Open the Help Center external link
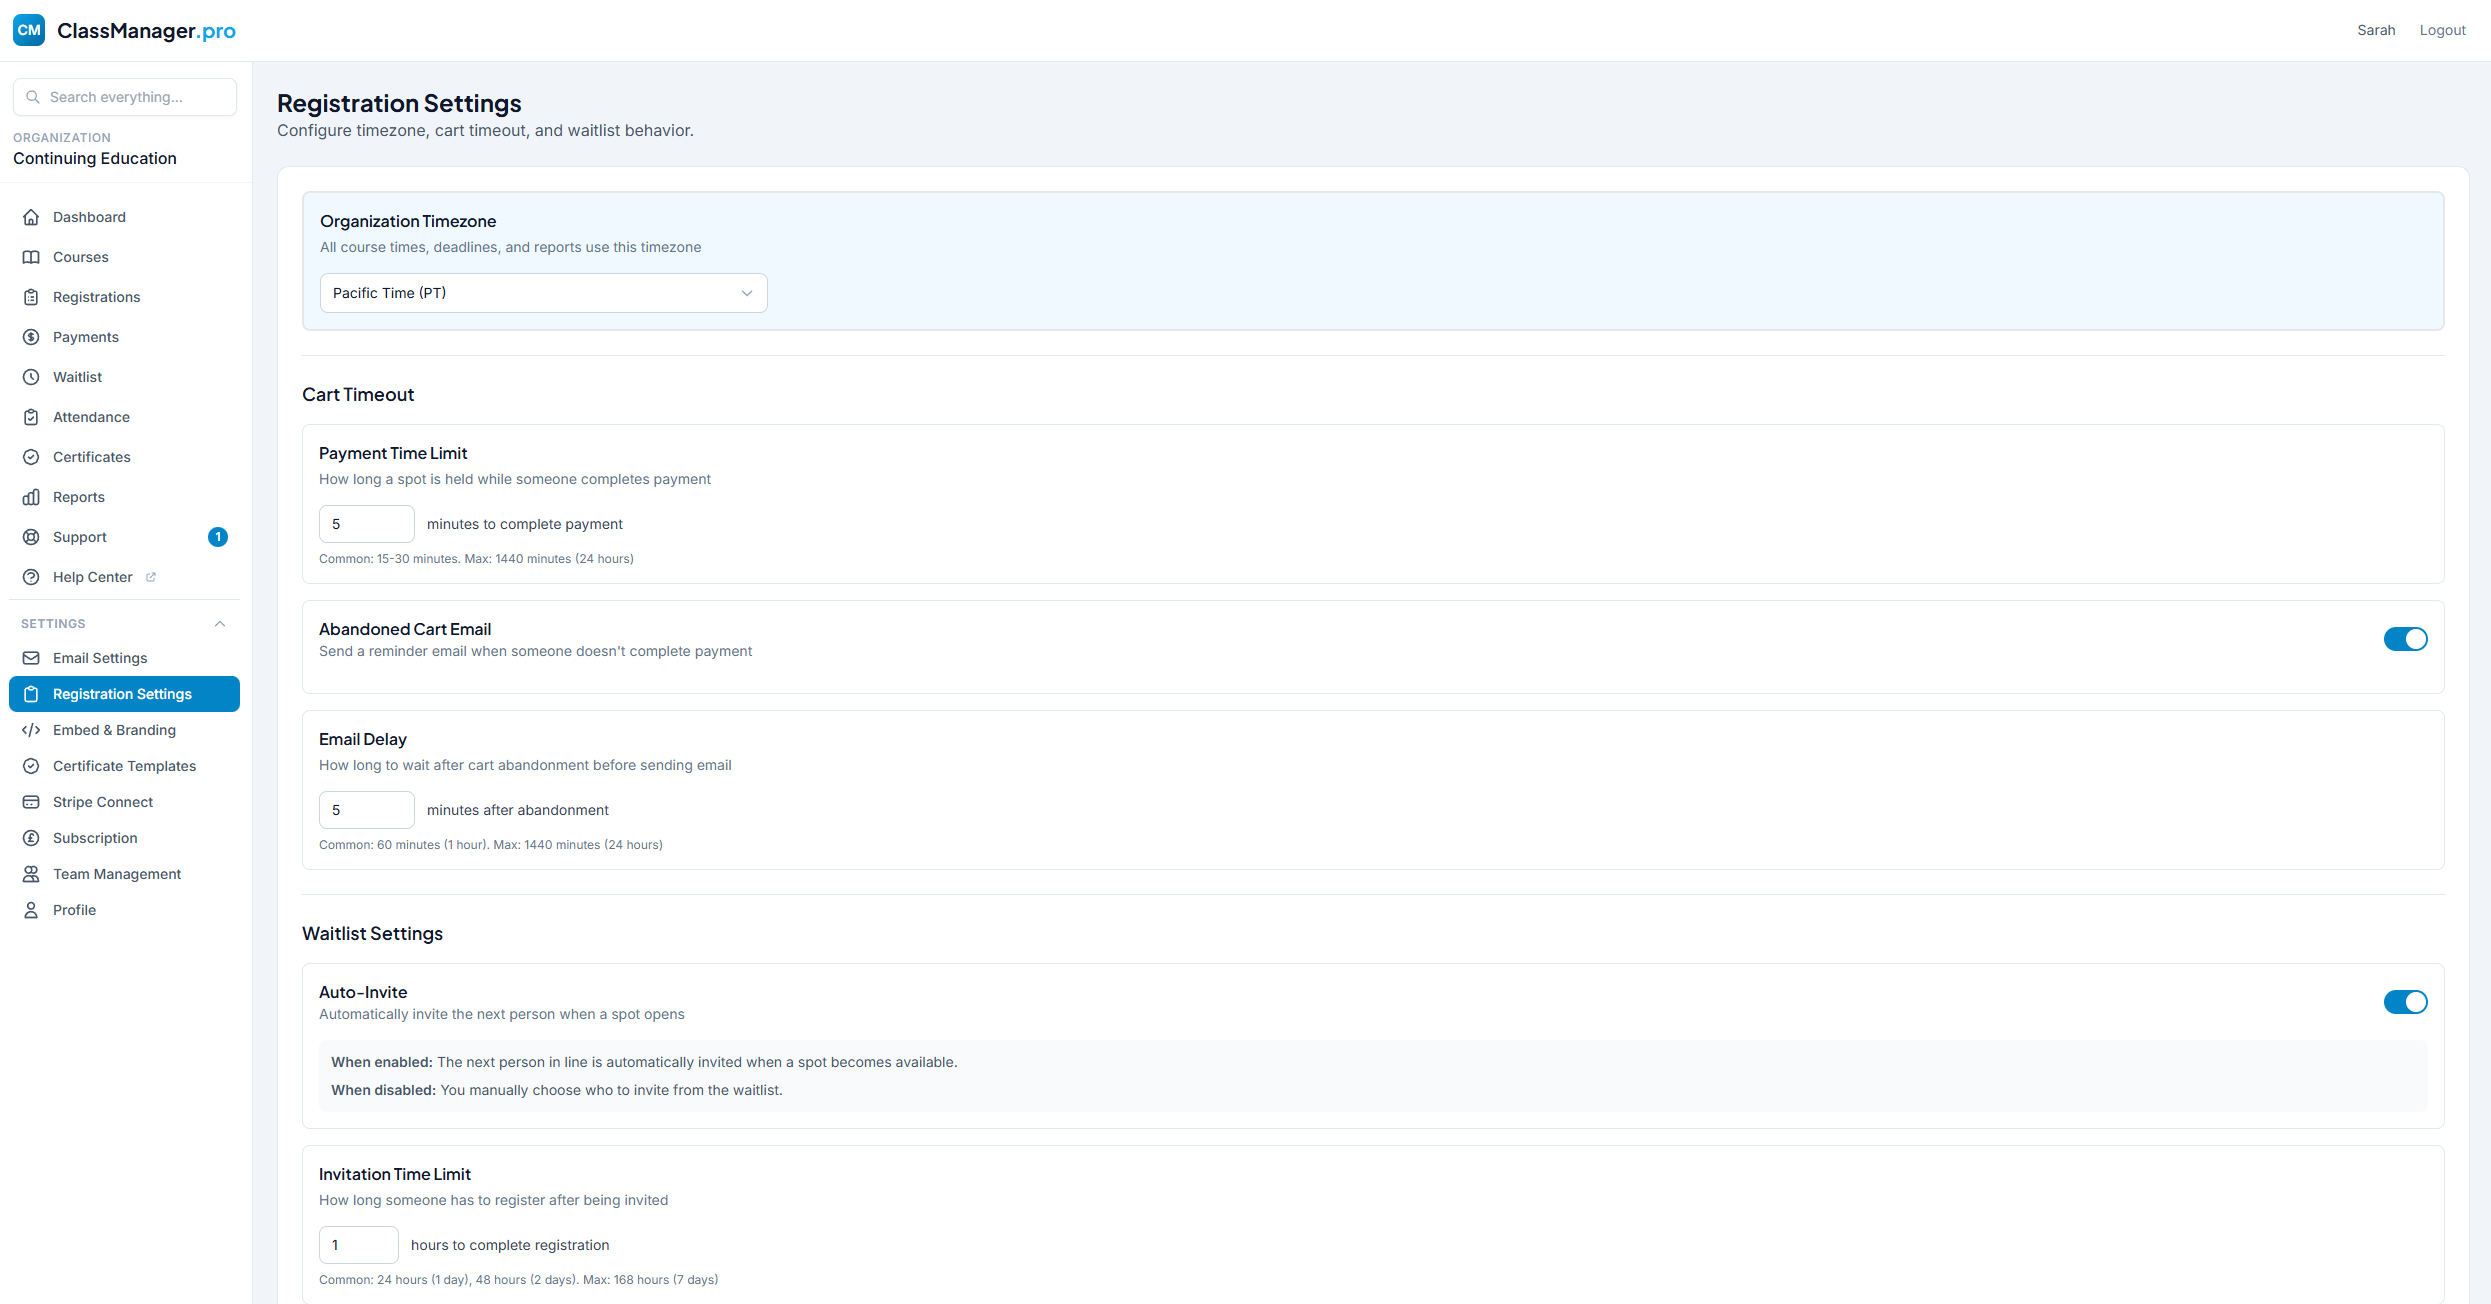This screenshot has width=2491, height=1304. pos(92,577)
